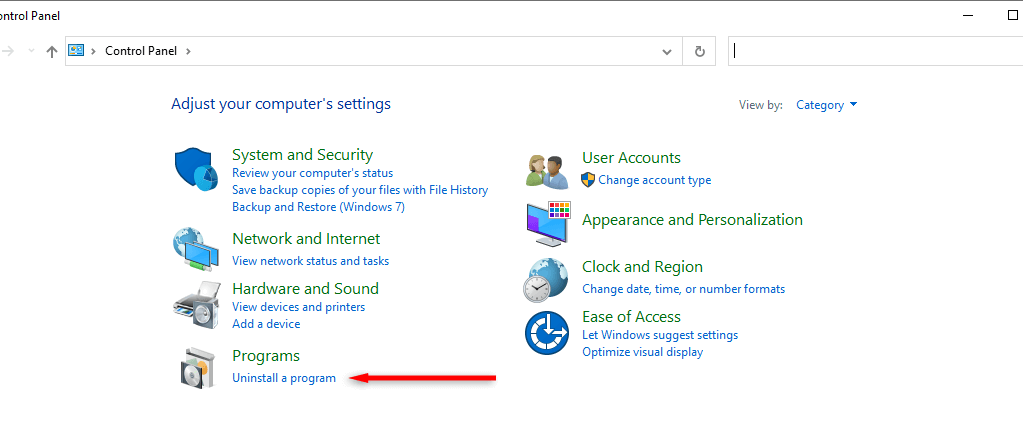The image size is (1023, 434).
Task: Click the Hardware and Sound printer icon
Action: tap(196, 304)
